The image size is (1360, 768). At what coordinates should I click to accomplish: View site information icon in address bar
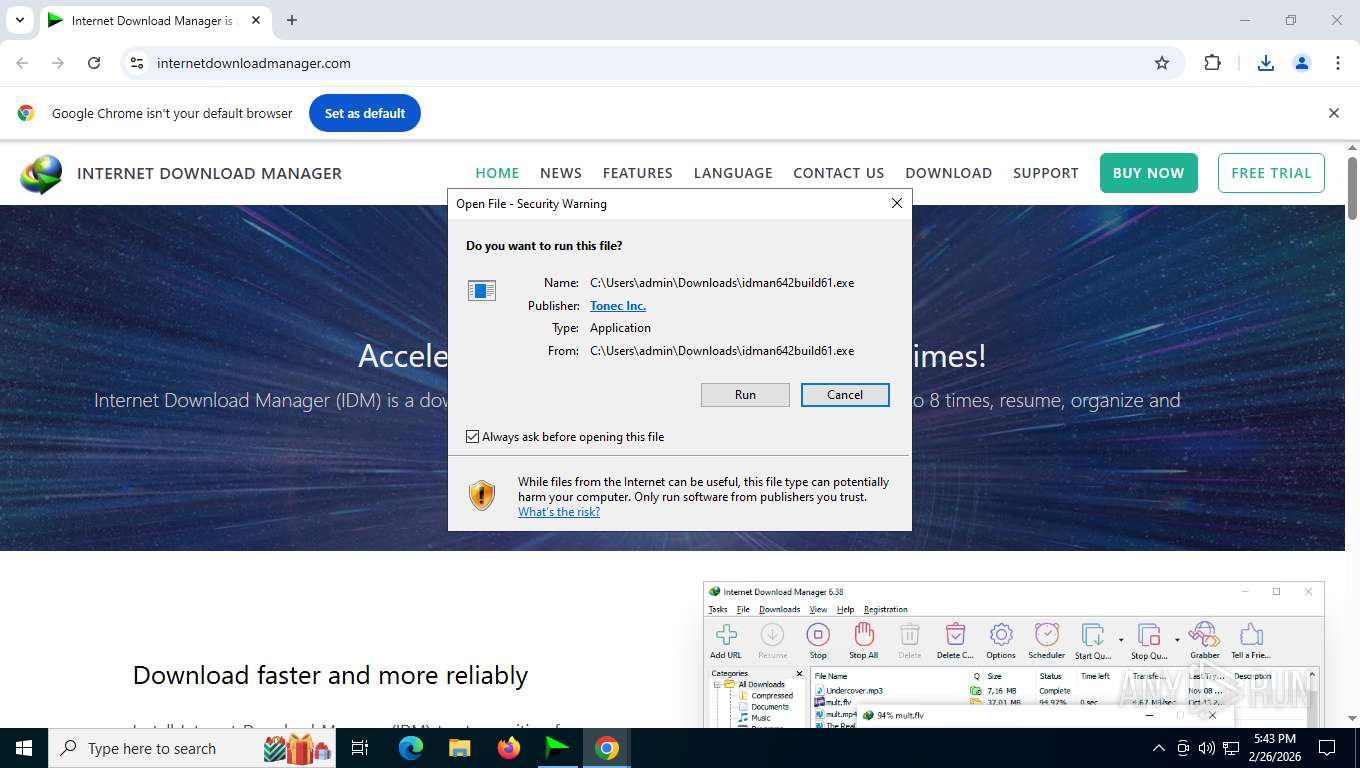click(137, 63)
